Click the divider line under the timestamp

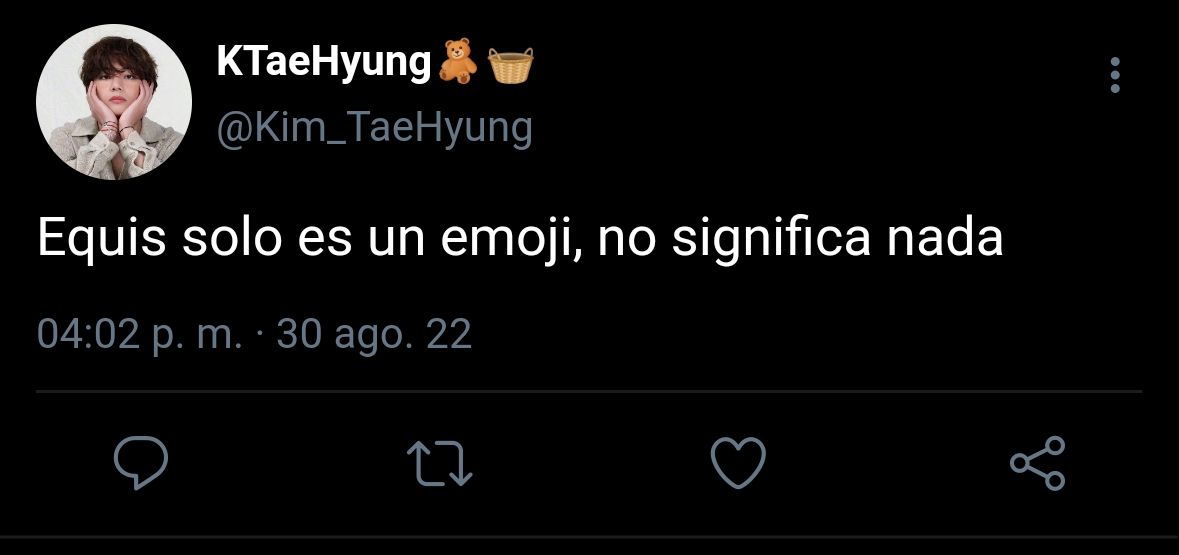[x=589, y=392]
